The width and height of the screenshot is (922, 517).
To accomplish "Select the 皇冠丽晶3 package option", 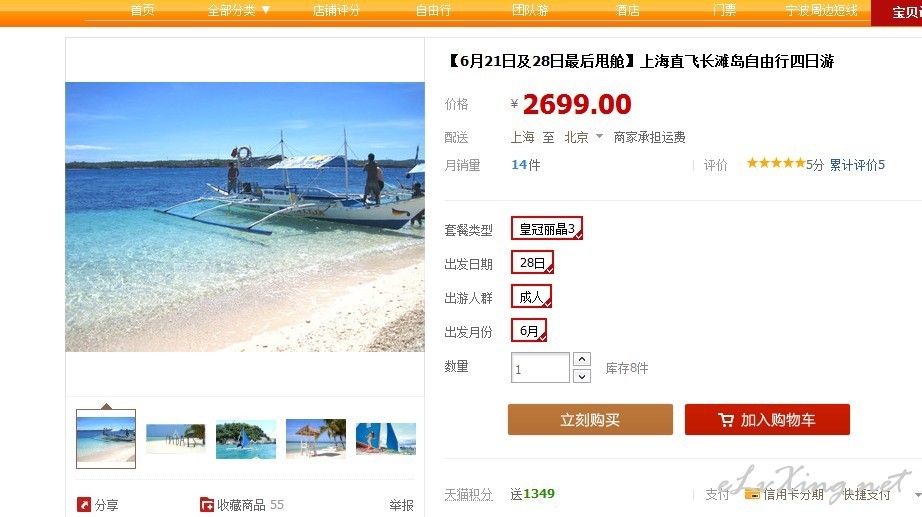I will (x=547, y=228).
